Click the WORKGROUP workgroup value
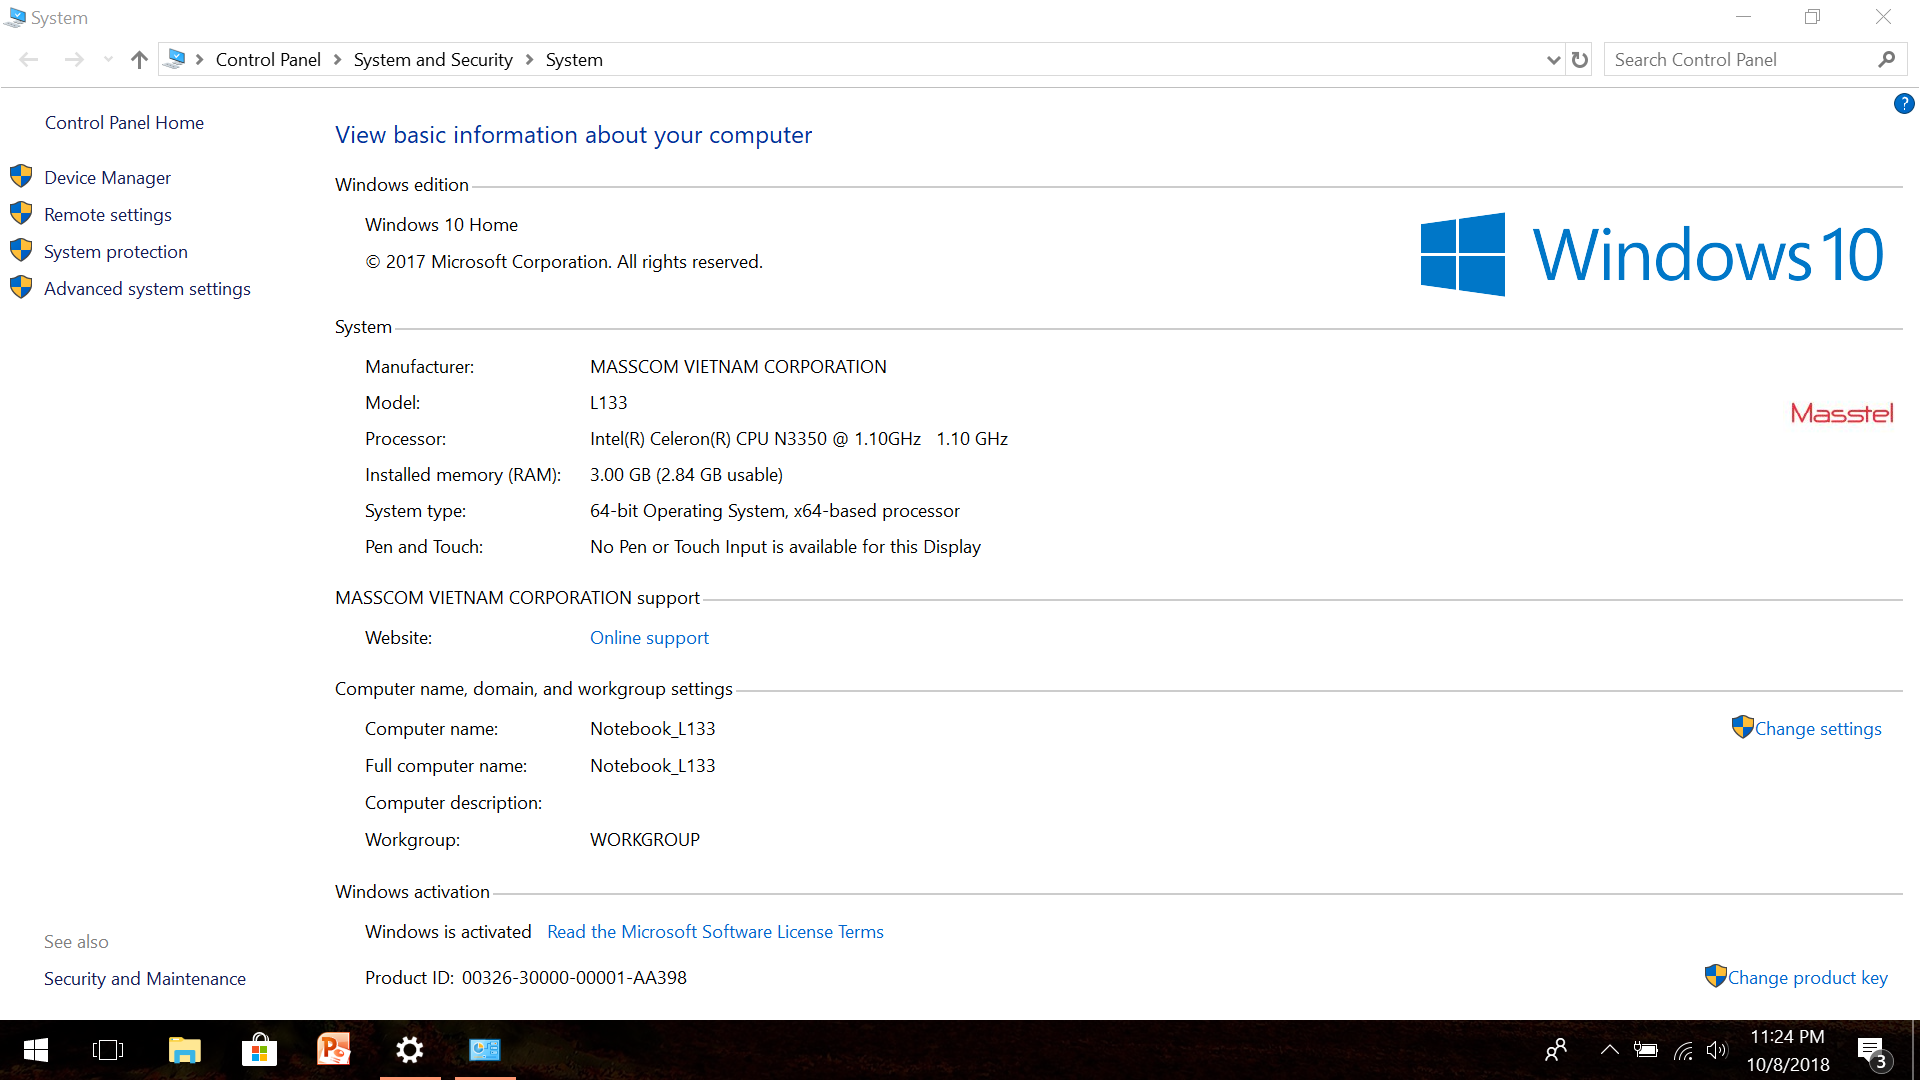The height and width of the screenshot is (1080, 1920). (645, 839)
